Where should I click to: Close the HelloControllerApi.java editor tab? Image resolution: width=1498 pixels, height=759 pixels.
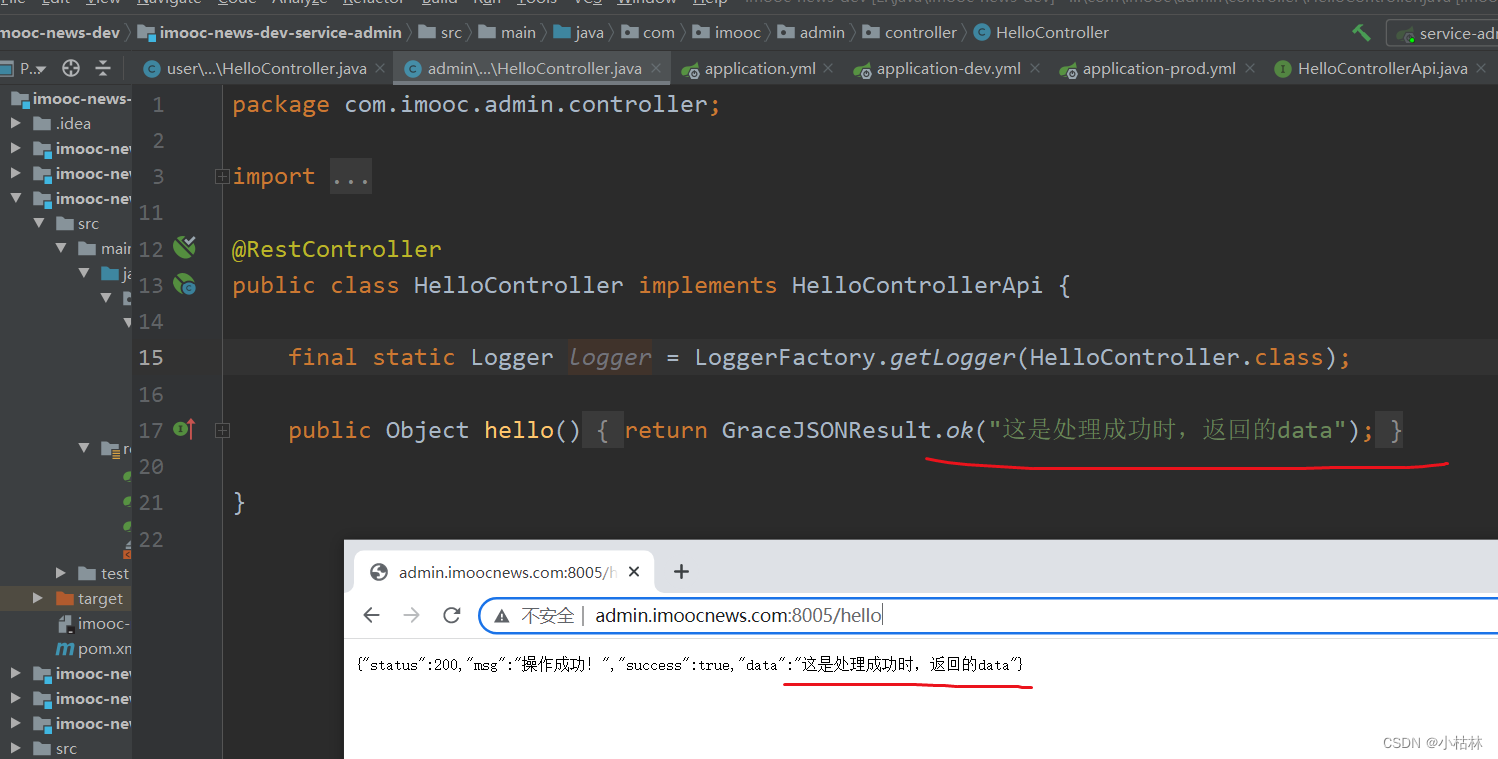tap(1482, 69)
